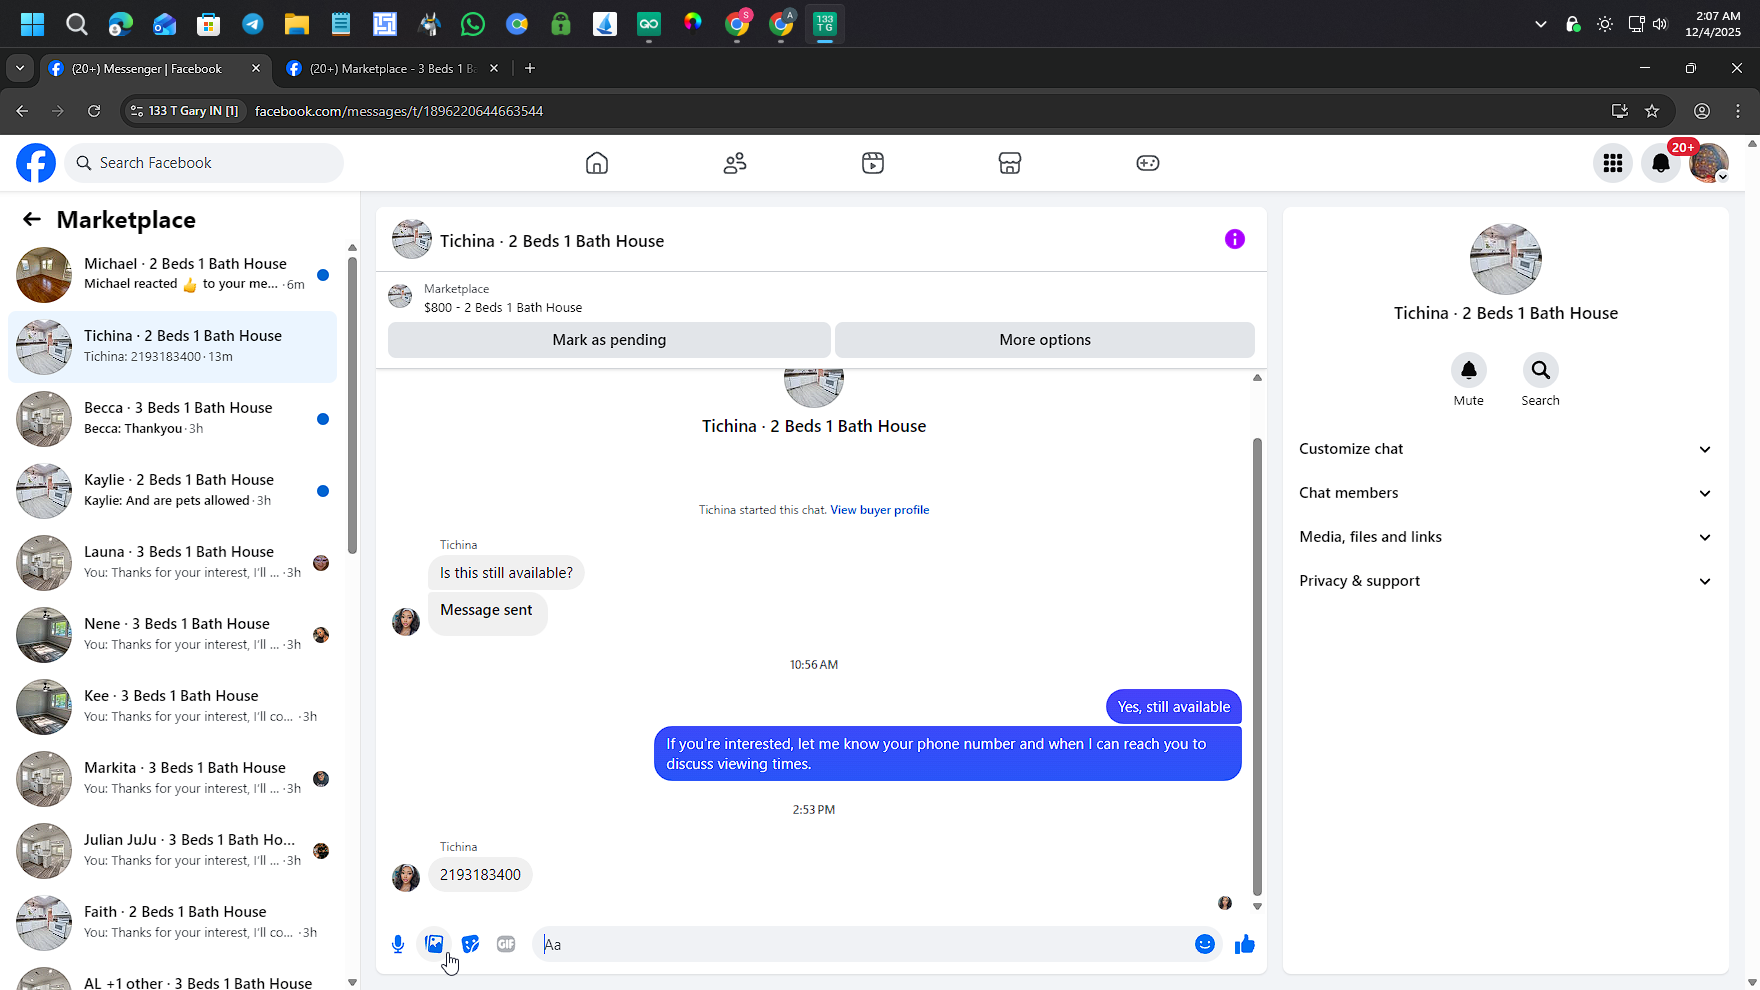1760x990 pixels.
Task: Click the conversation messages scrollbar
Action: pos(1257,667)
